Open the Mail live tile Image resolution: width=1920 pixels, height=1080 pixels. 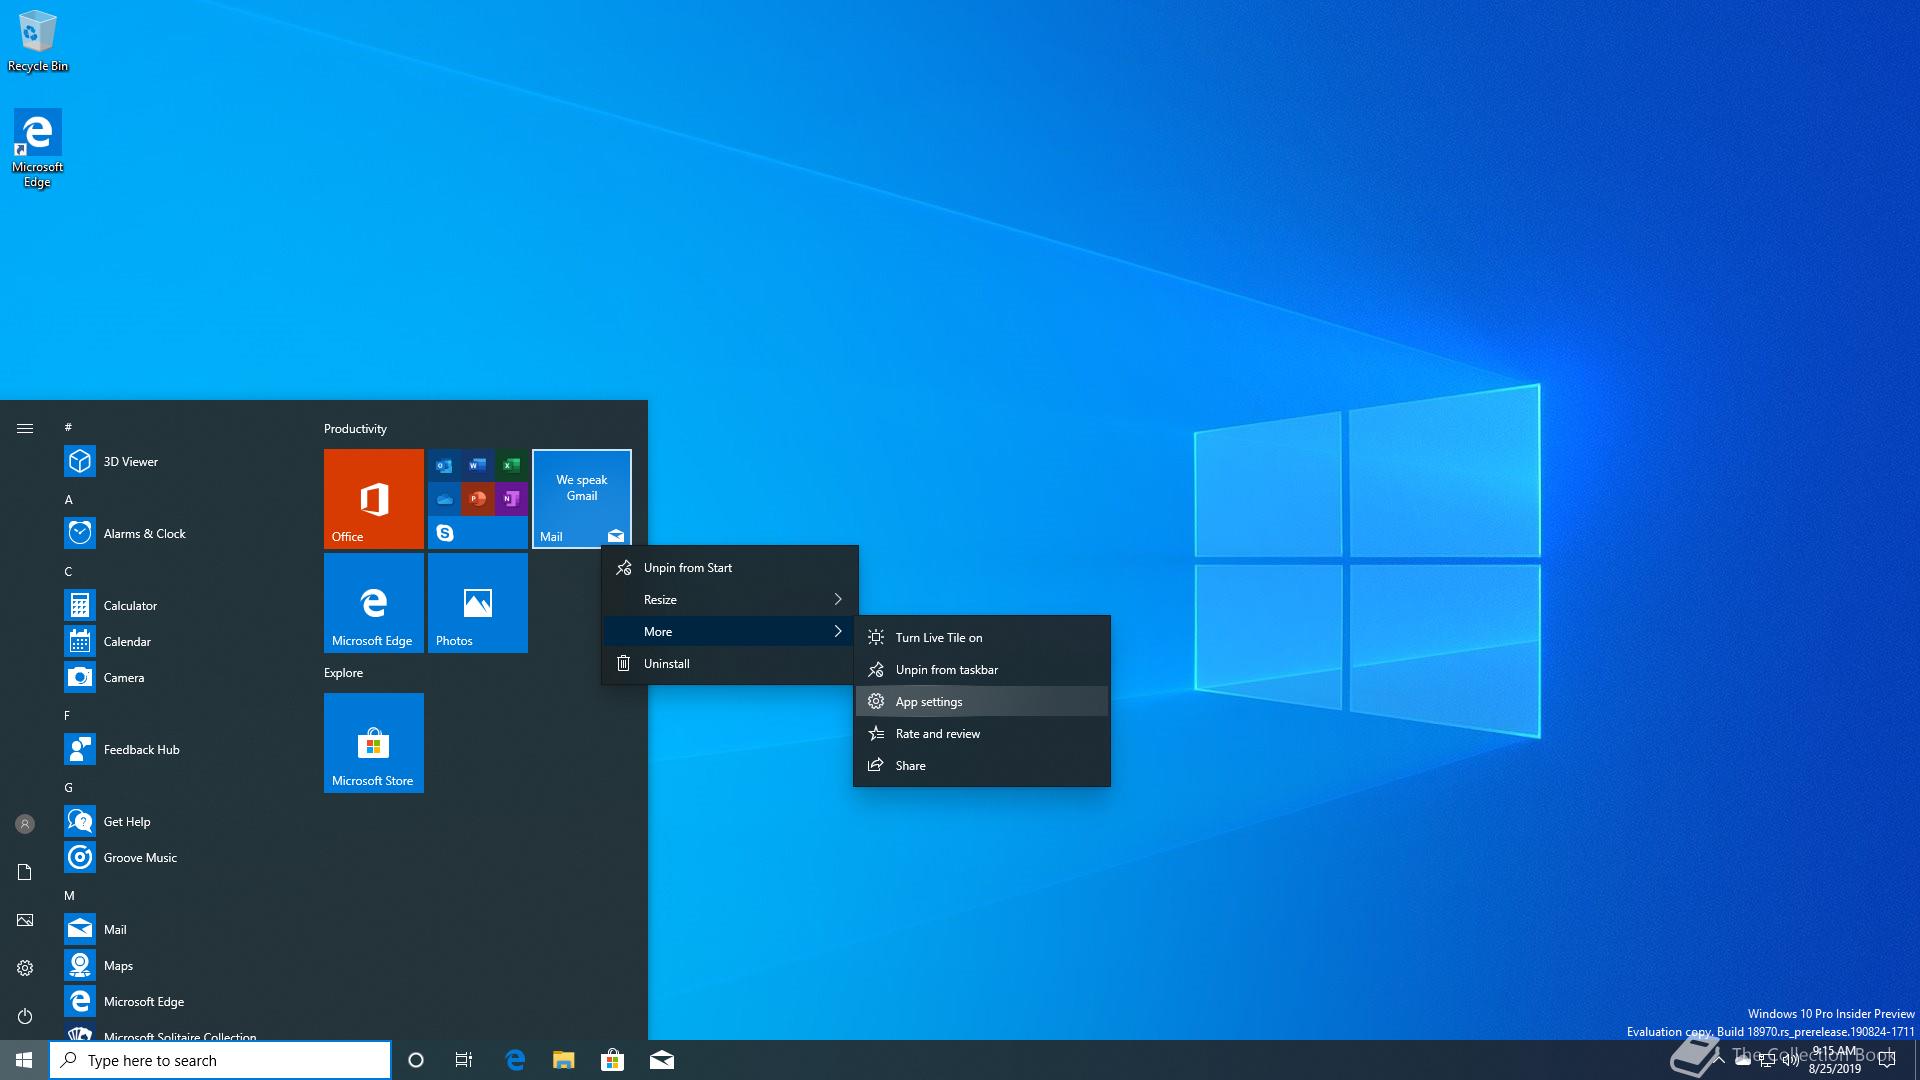point(582,499)
